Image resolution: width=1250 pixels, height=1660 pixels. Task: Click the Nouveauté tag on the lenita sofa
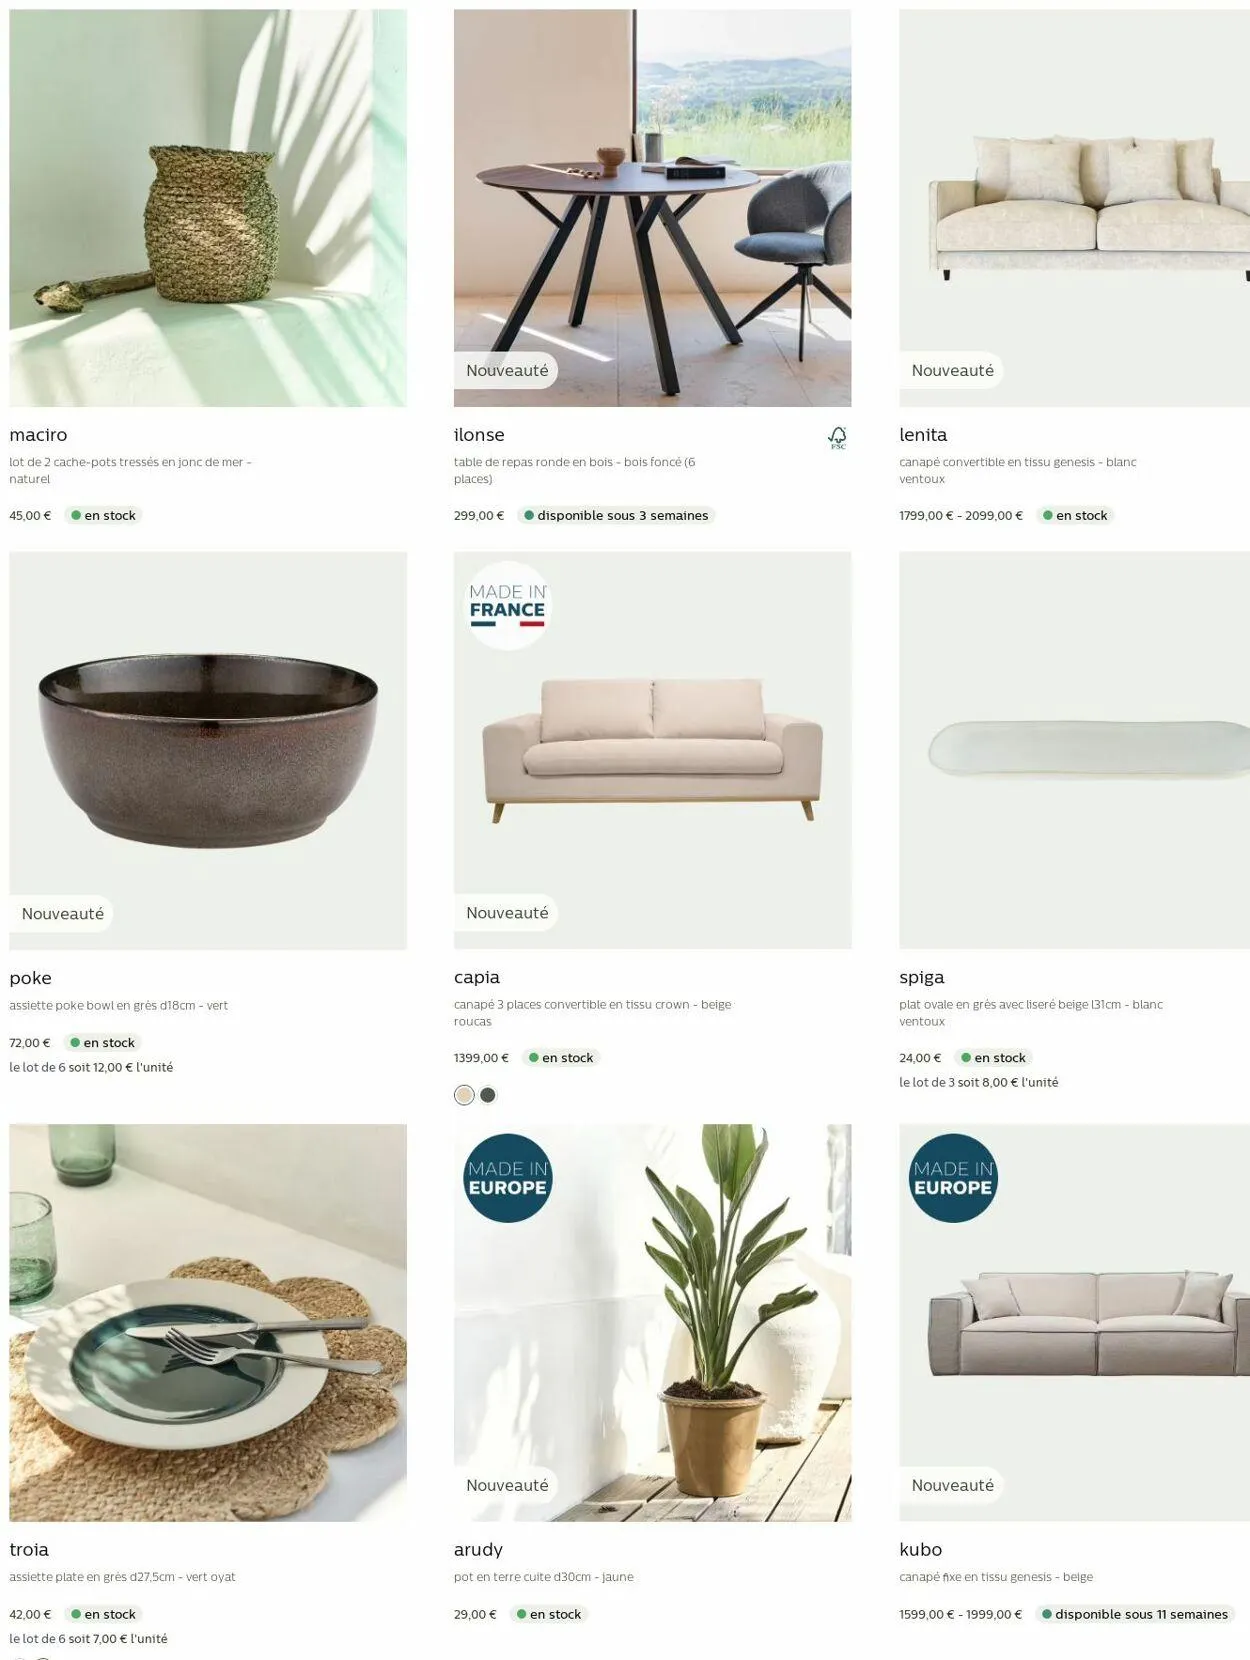(x=952, y=370)
